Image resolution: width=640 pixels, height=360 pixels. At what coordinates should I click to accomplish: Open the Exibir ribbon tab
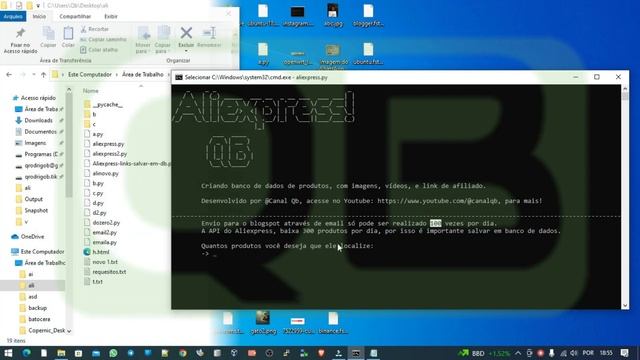[111, 16]
